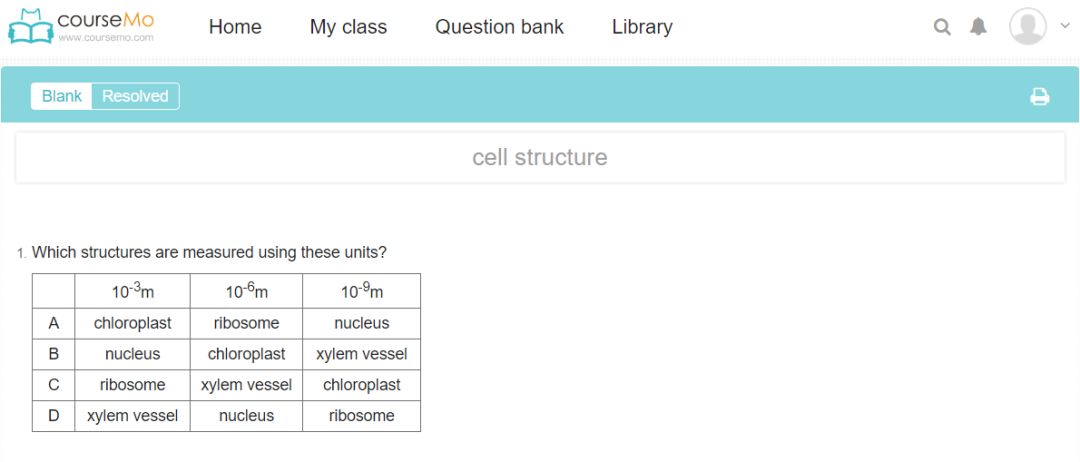The image size is (1080, 462).
Task: Click the courseMo logo icon
Action: (x=30, y=27)
